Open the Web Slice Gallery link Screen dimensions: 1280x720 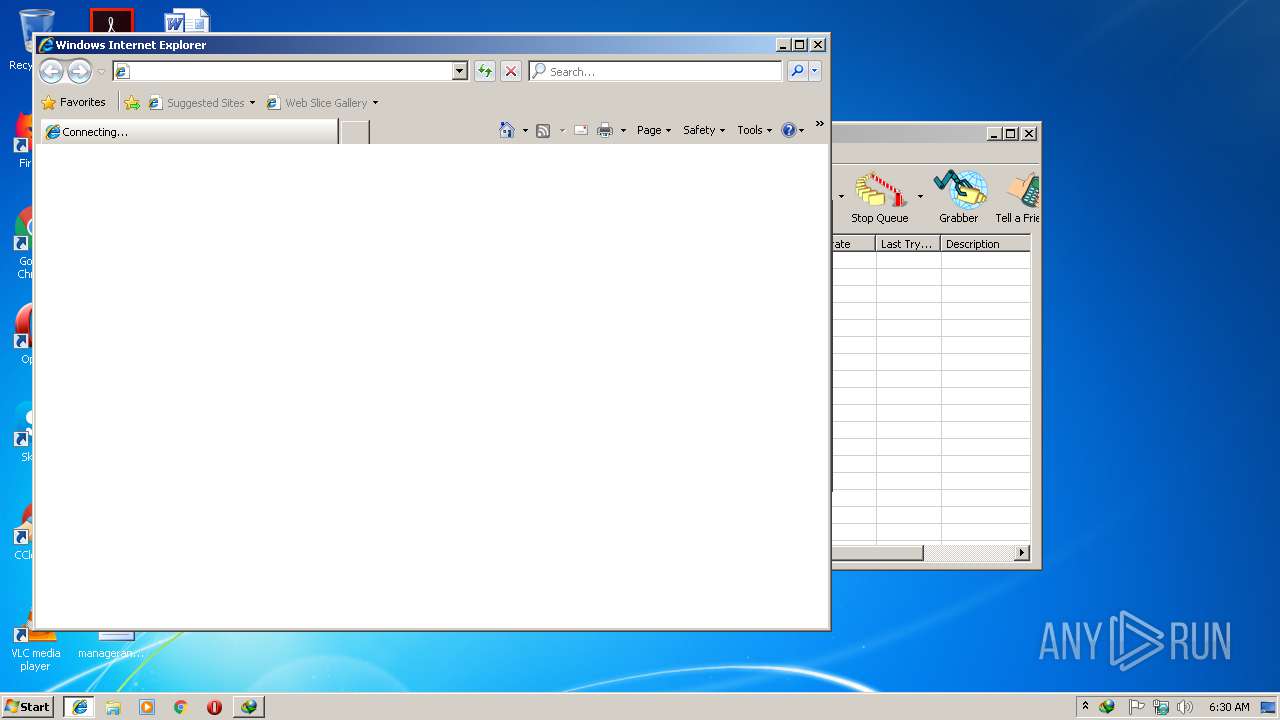[x=317, y=102]
